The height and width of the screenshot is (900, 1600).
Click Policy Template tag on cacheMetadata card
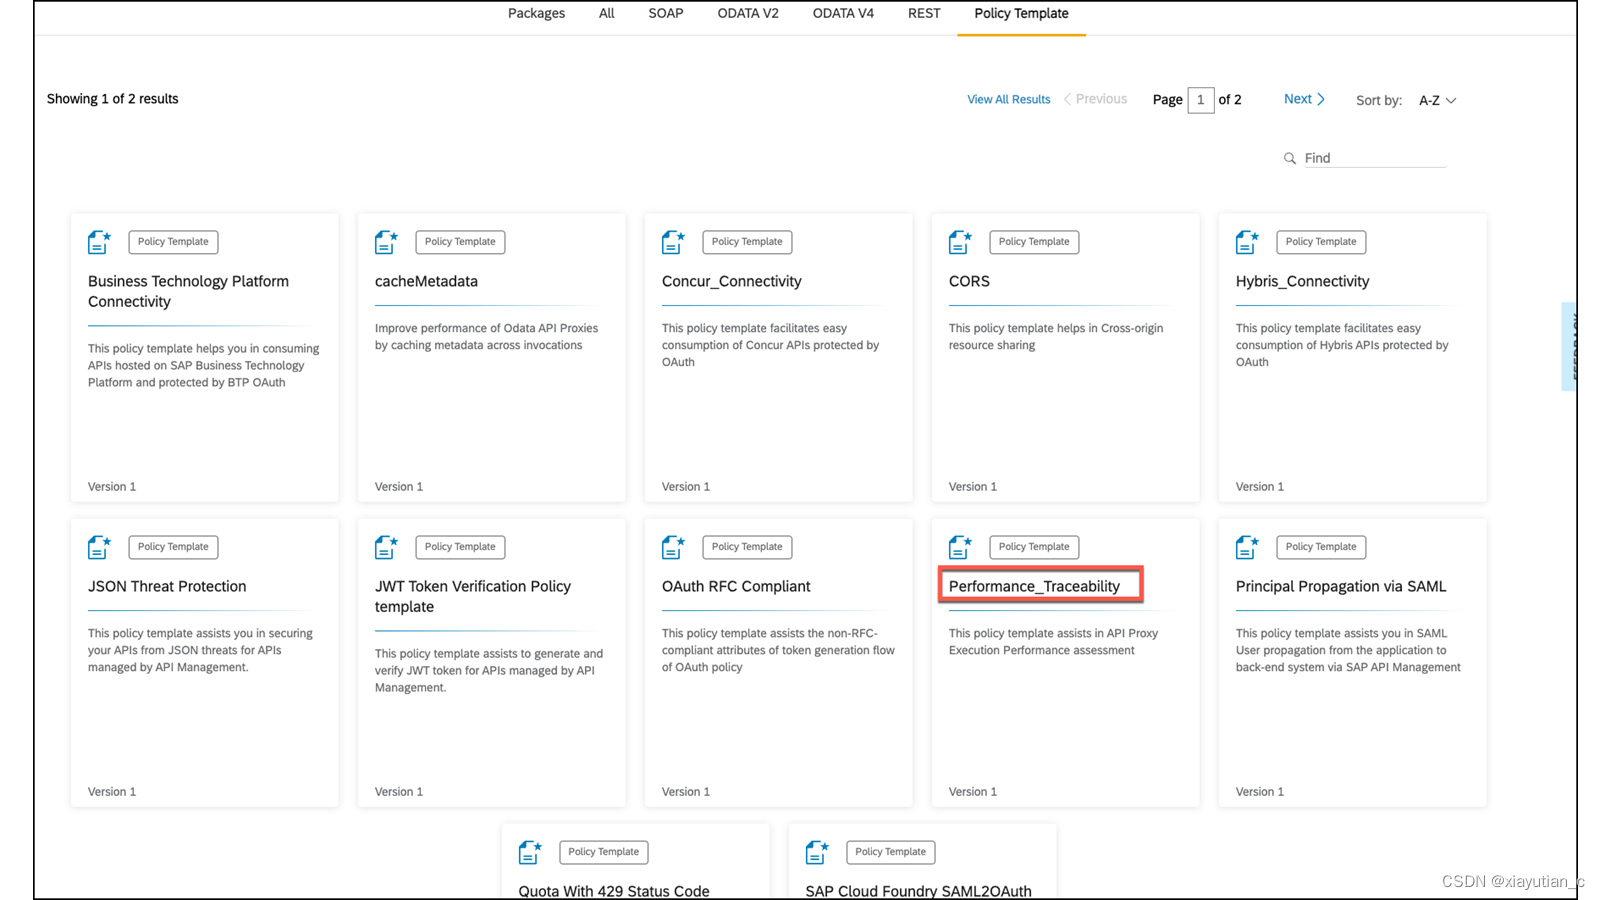pos(460,242)
